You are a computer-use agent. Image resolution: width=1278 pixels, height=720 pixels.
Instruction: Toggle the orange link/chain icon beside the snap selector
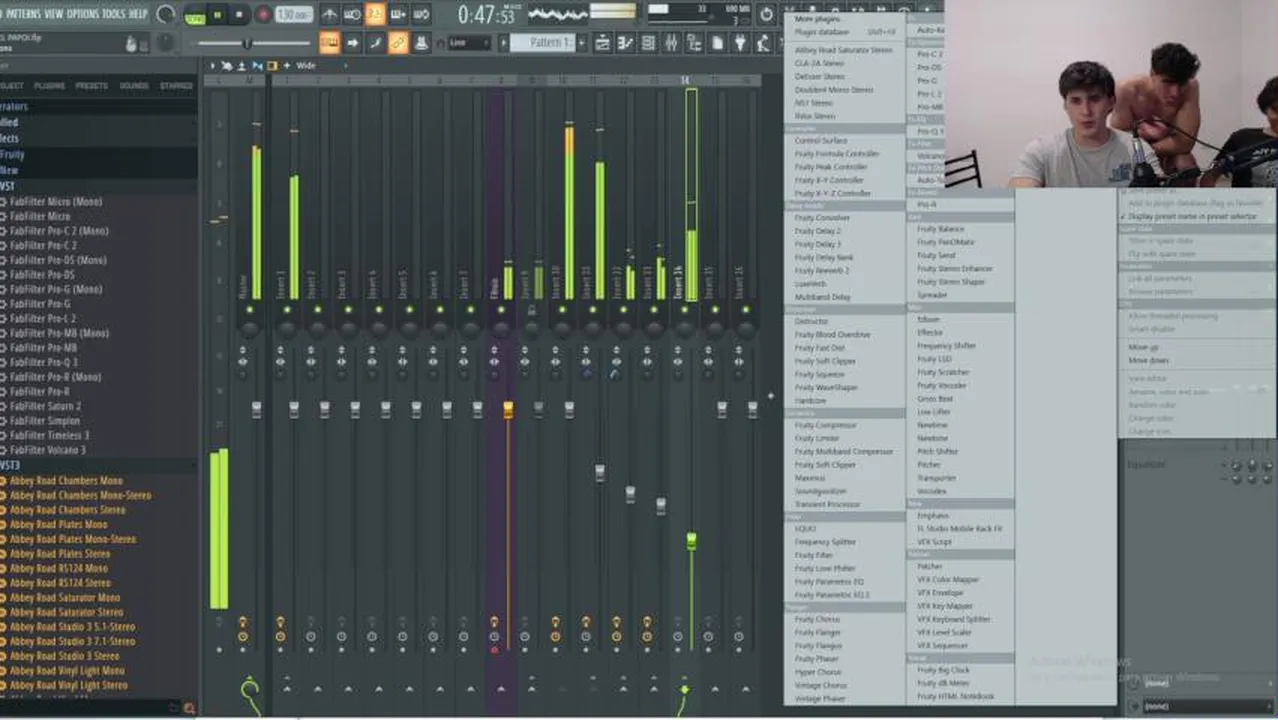click(398, 43)
